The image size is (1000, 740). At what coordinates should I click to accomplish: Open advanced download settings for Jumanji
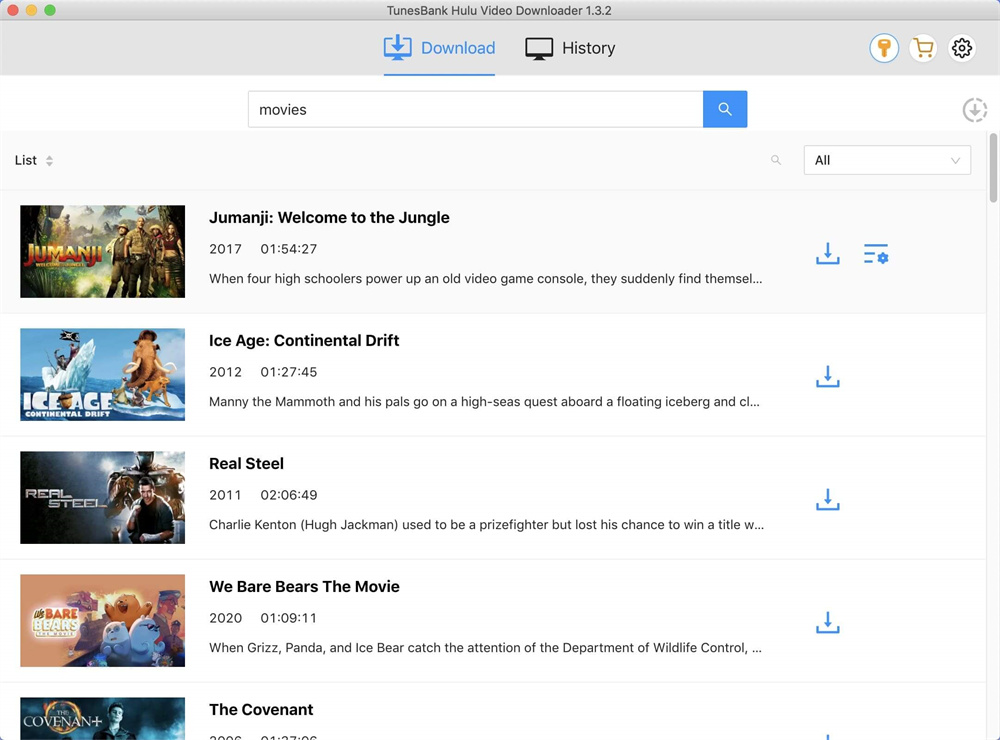pyautogui.click(x=876, y=253)
